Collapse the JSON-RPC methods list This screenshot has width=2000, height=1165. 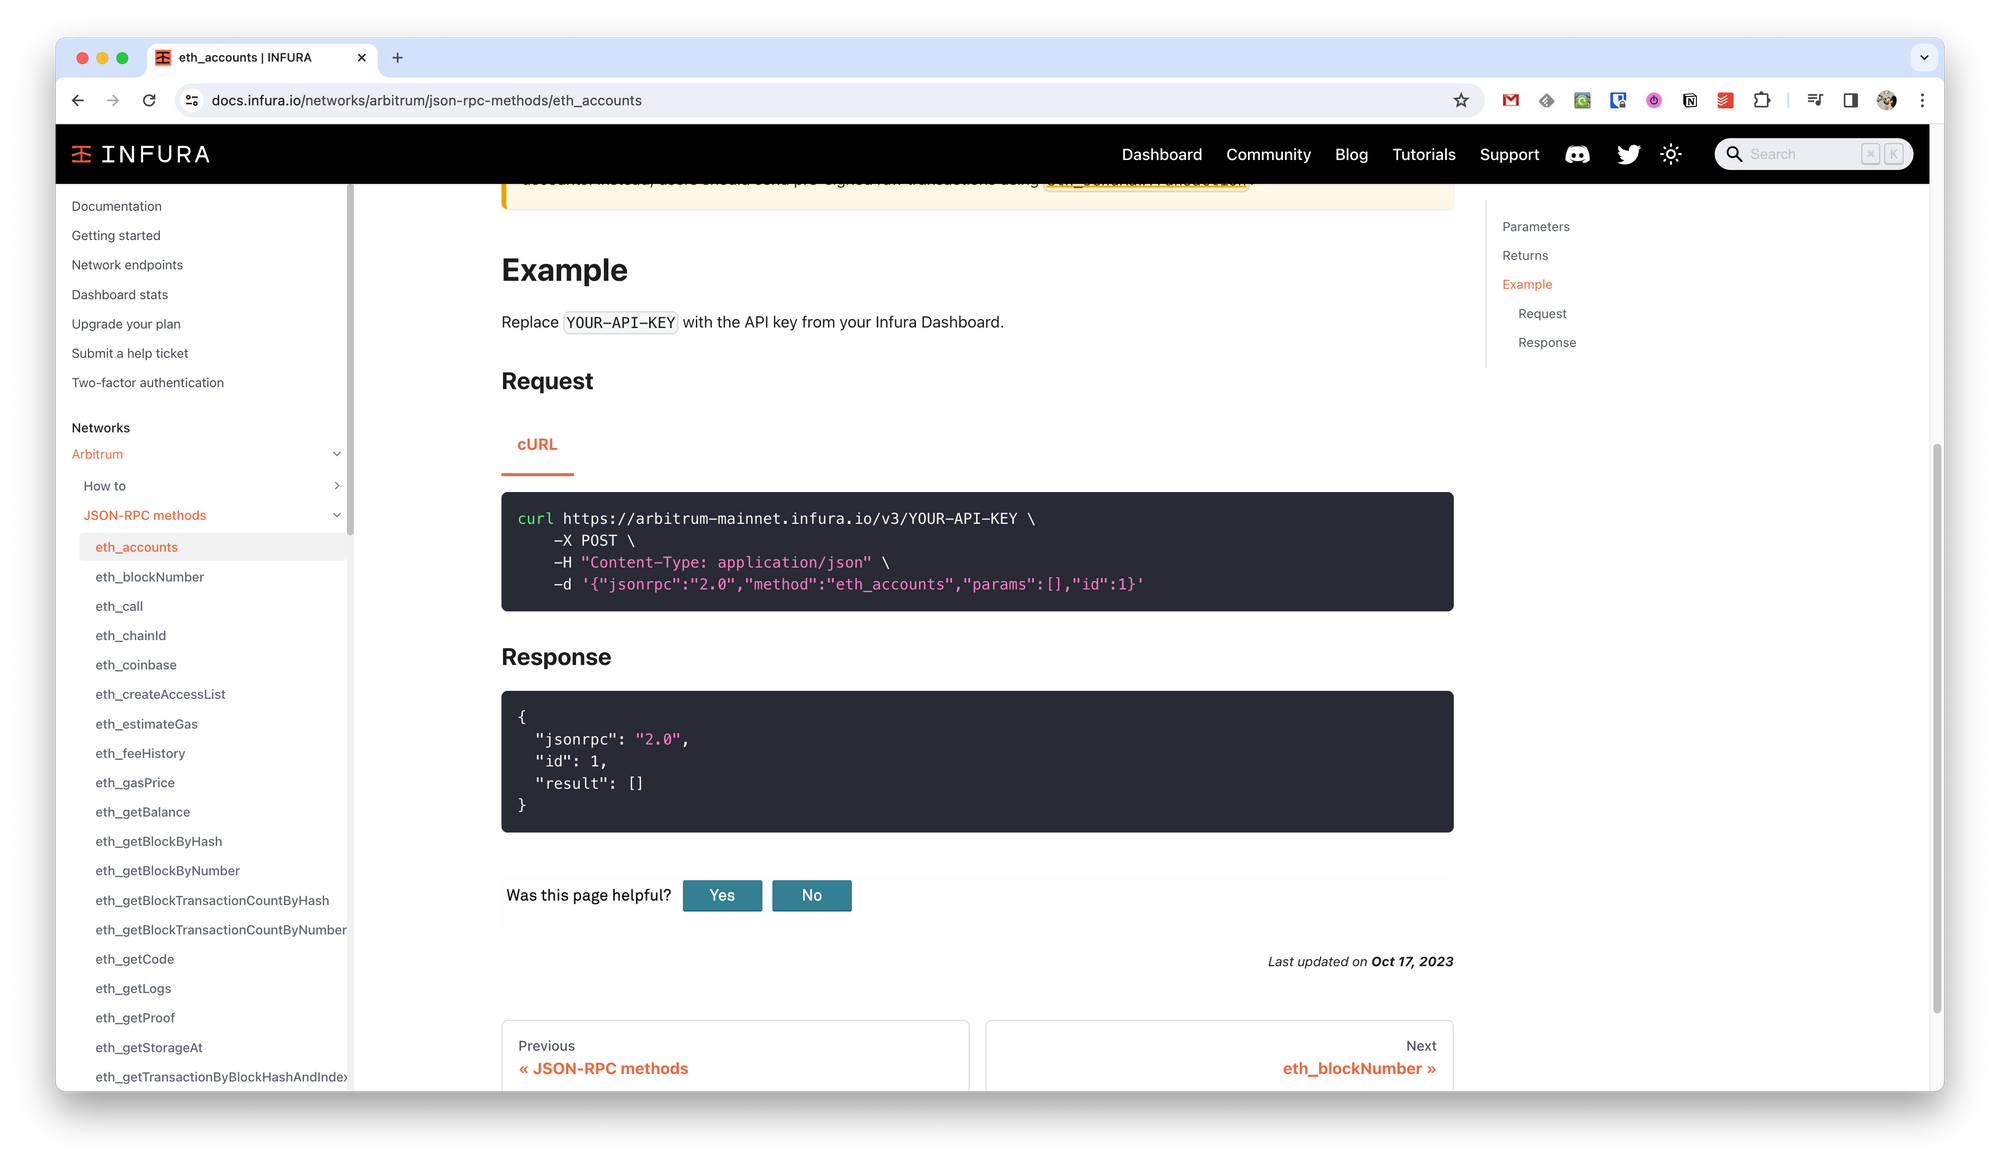coord(336,515)
